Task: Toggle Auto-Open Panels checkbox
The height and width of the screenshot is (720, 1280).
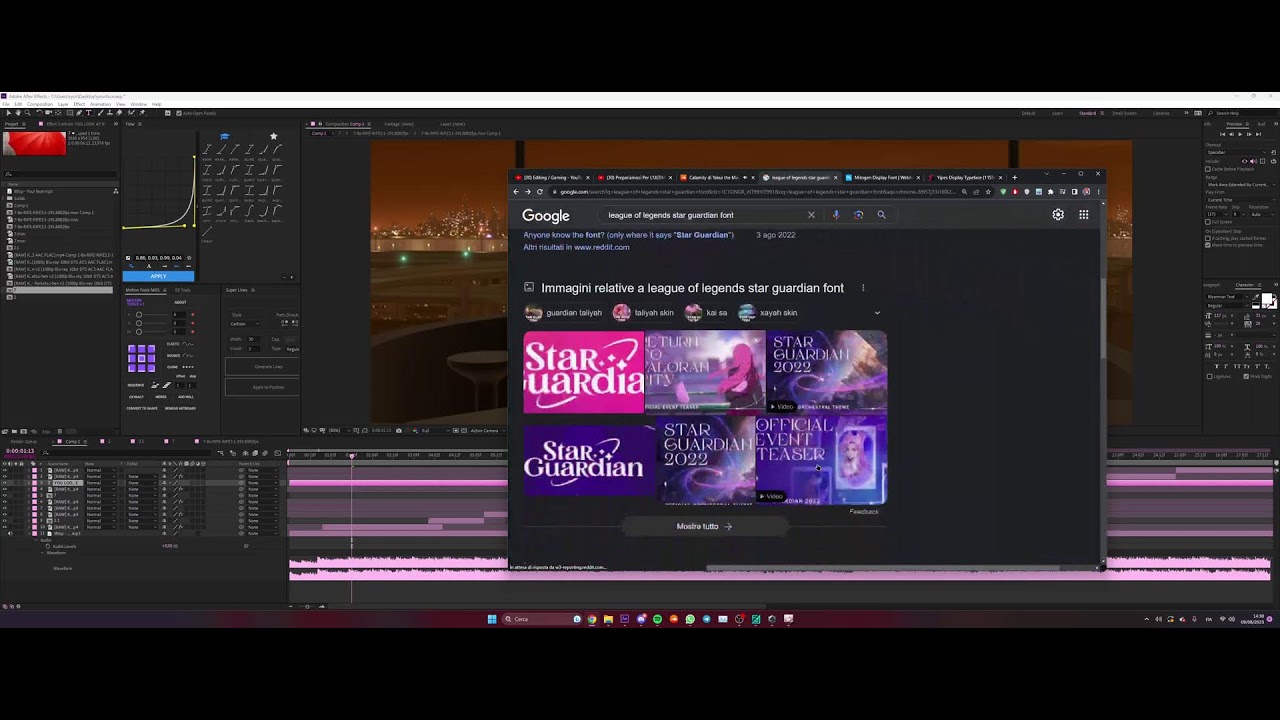Action: coord(178,113)
